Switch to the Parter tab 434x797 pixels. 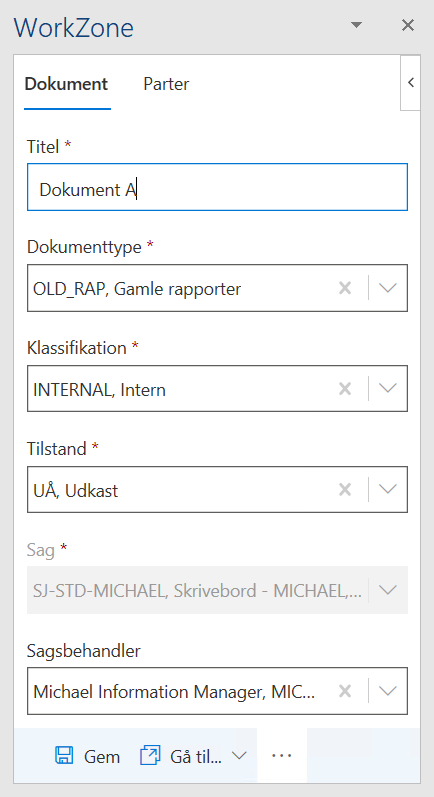166,84
